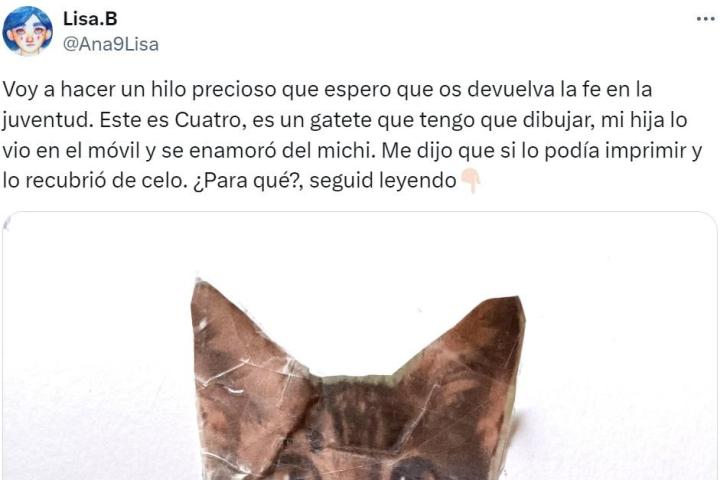Click the cat's visible eye in photo

pos(416,469)
